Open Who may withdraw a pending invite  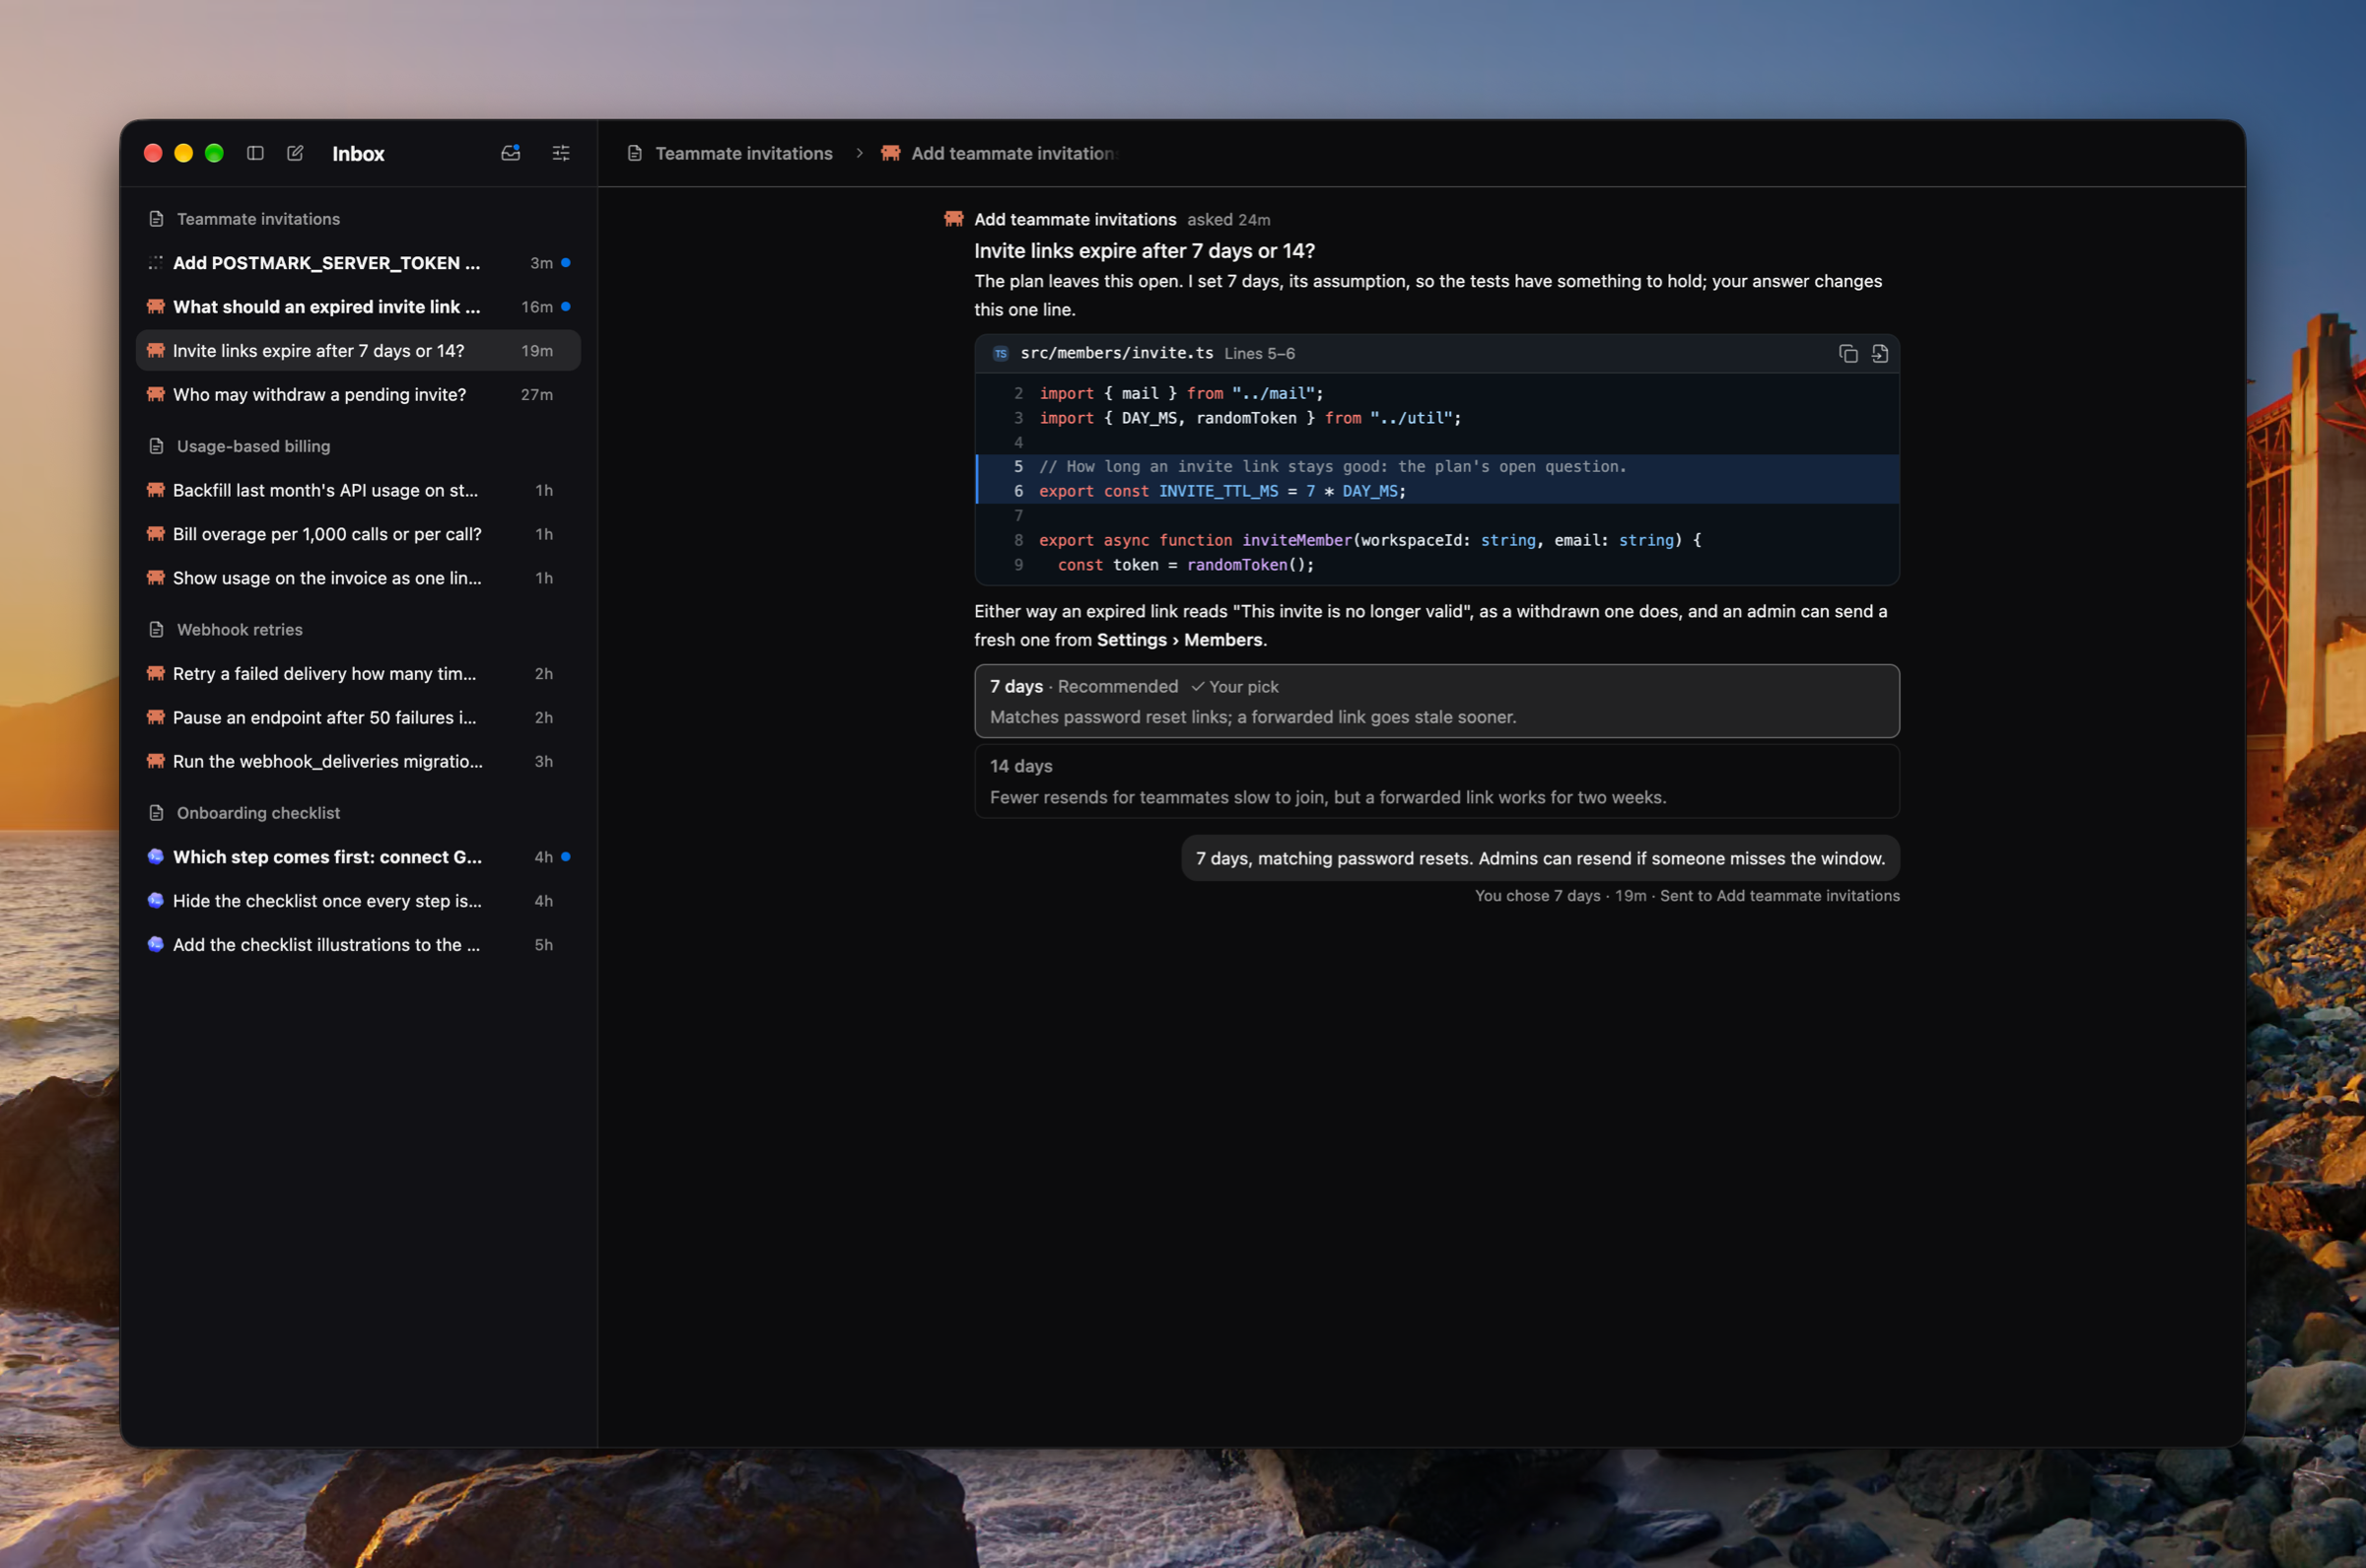point(358,395)
